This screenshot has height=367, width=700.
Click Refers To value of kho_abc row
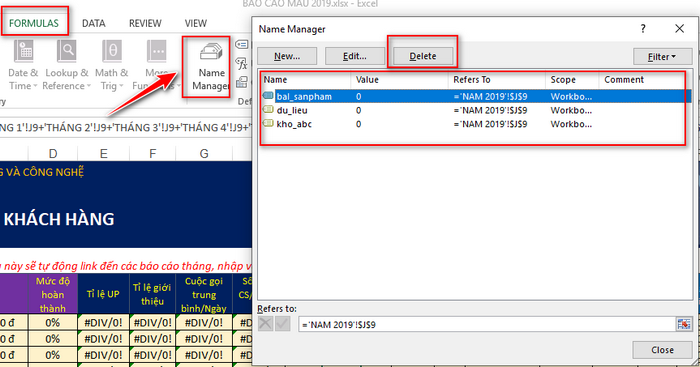click(x=490, y=124)
